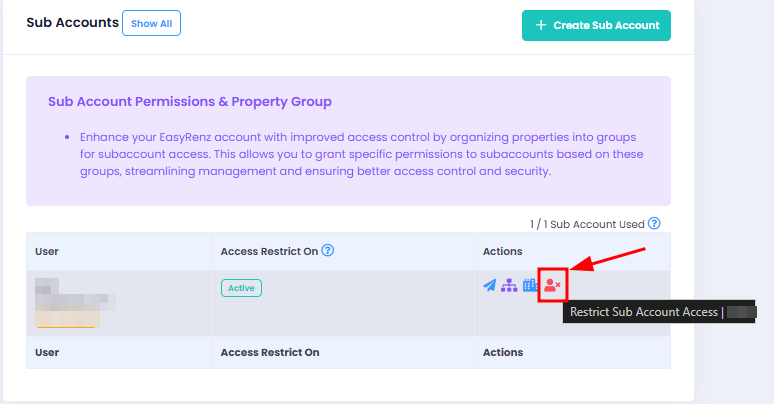Screen dimensions: 774x404
Task: Click the bottom User footer header
Action: point(47,353)
